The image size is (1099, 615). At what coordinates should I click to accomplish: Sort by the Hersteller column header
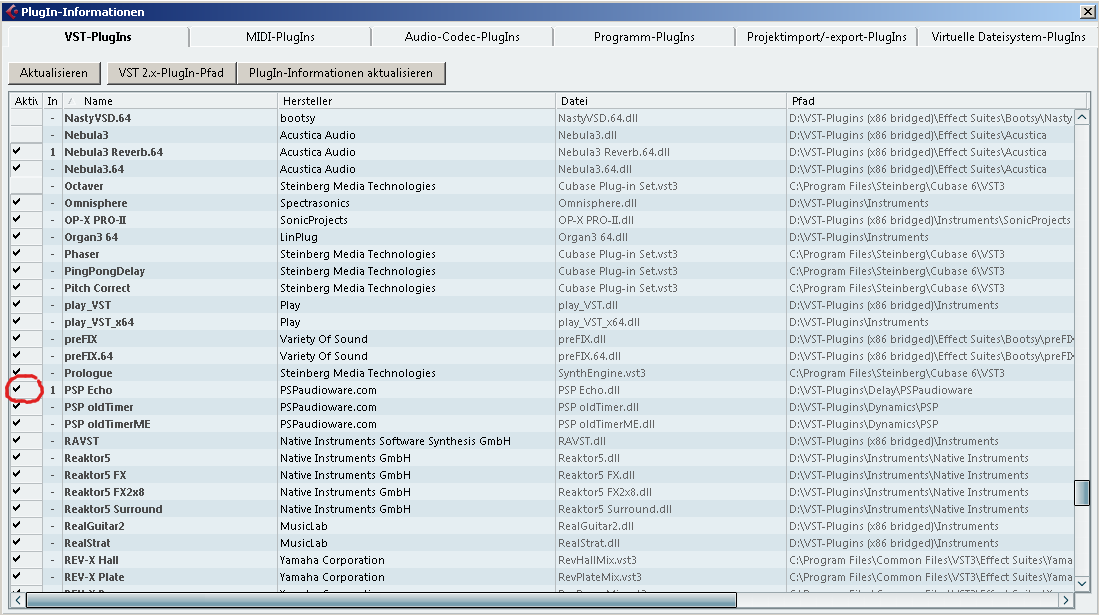[x=416, y=101]
